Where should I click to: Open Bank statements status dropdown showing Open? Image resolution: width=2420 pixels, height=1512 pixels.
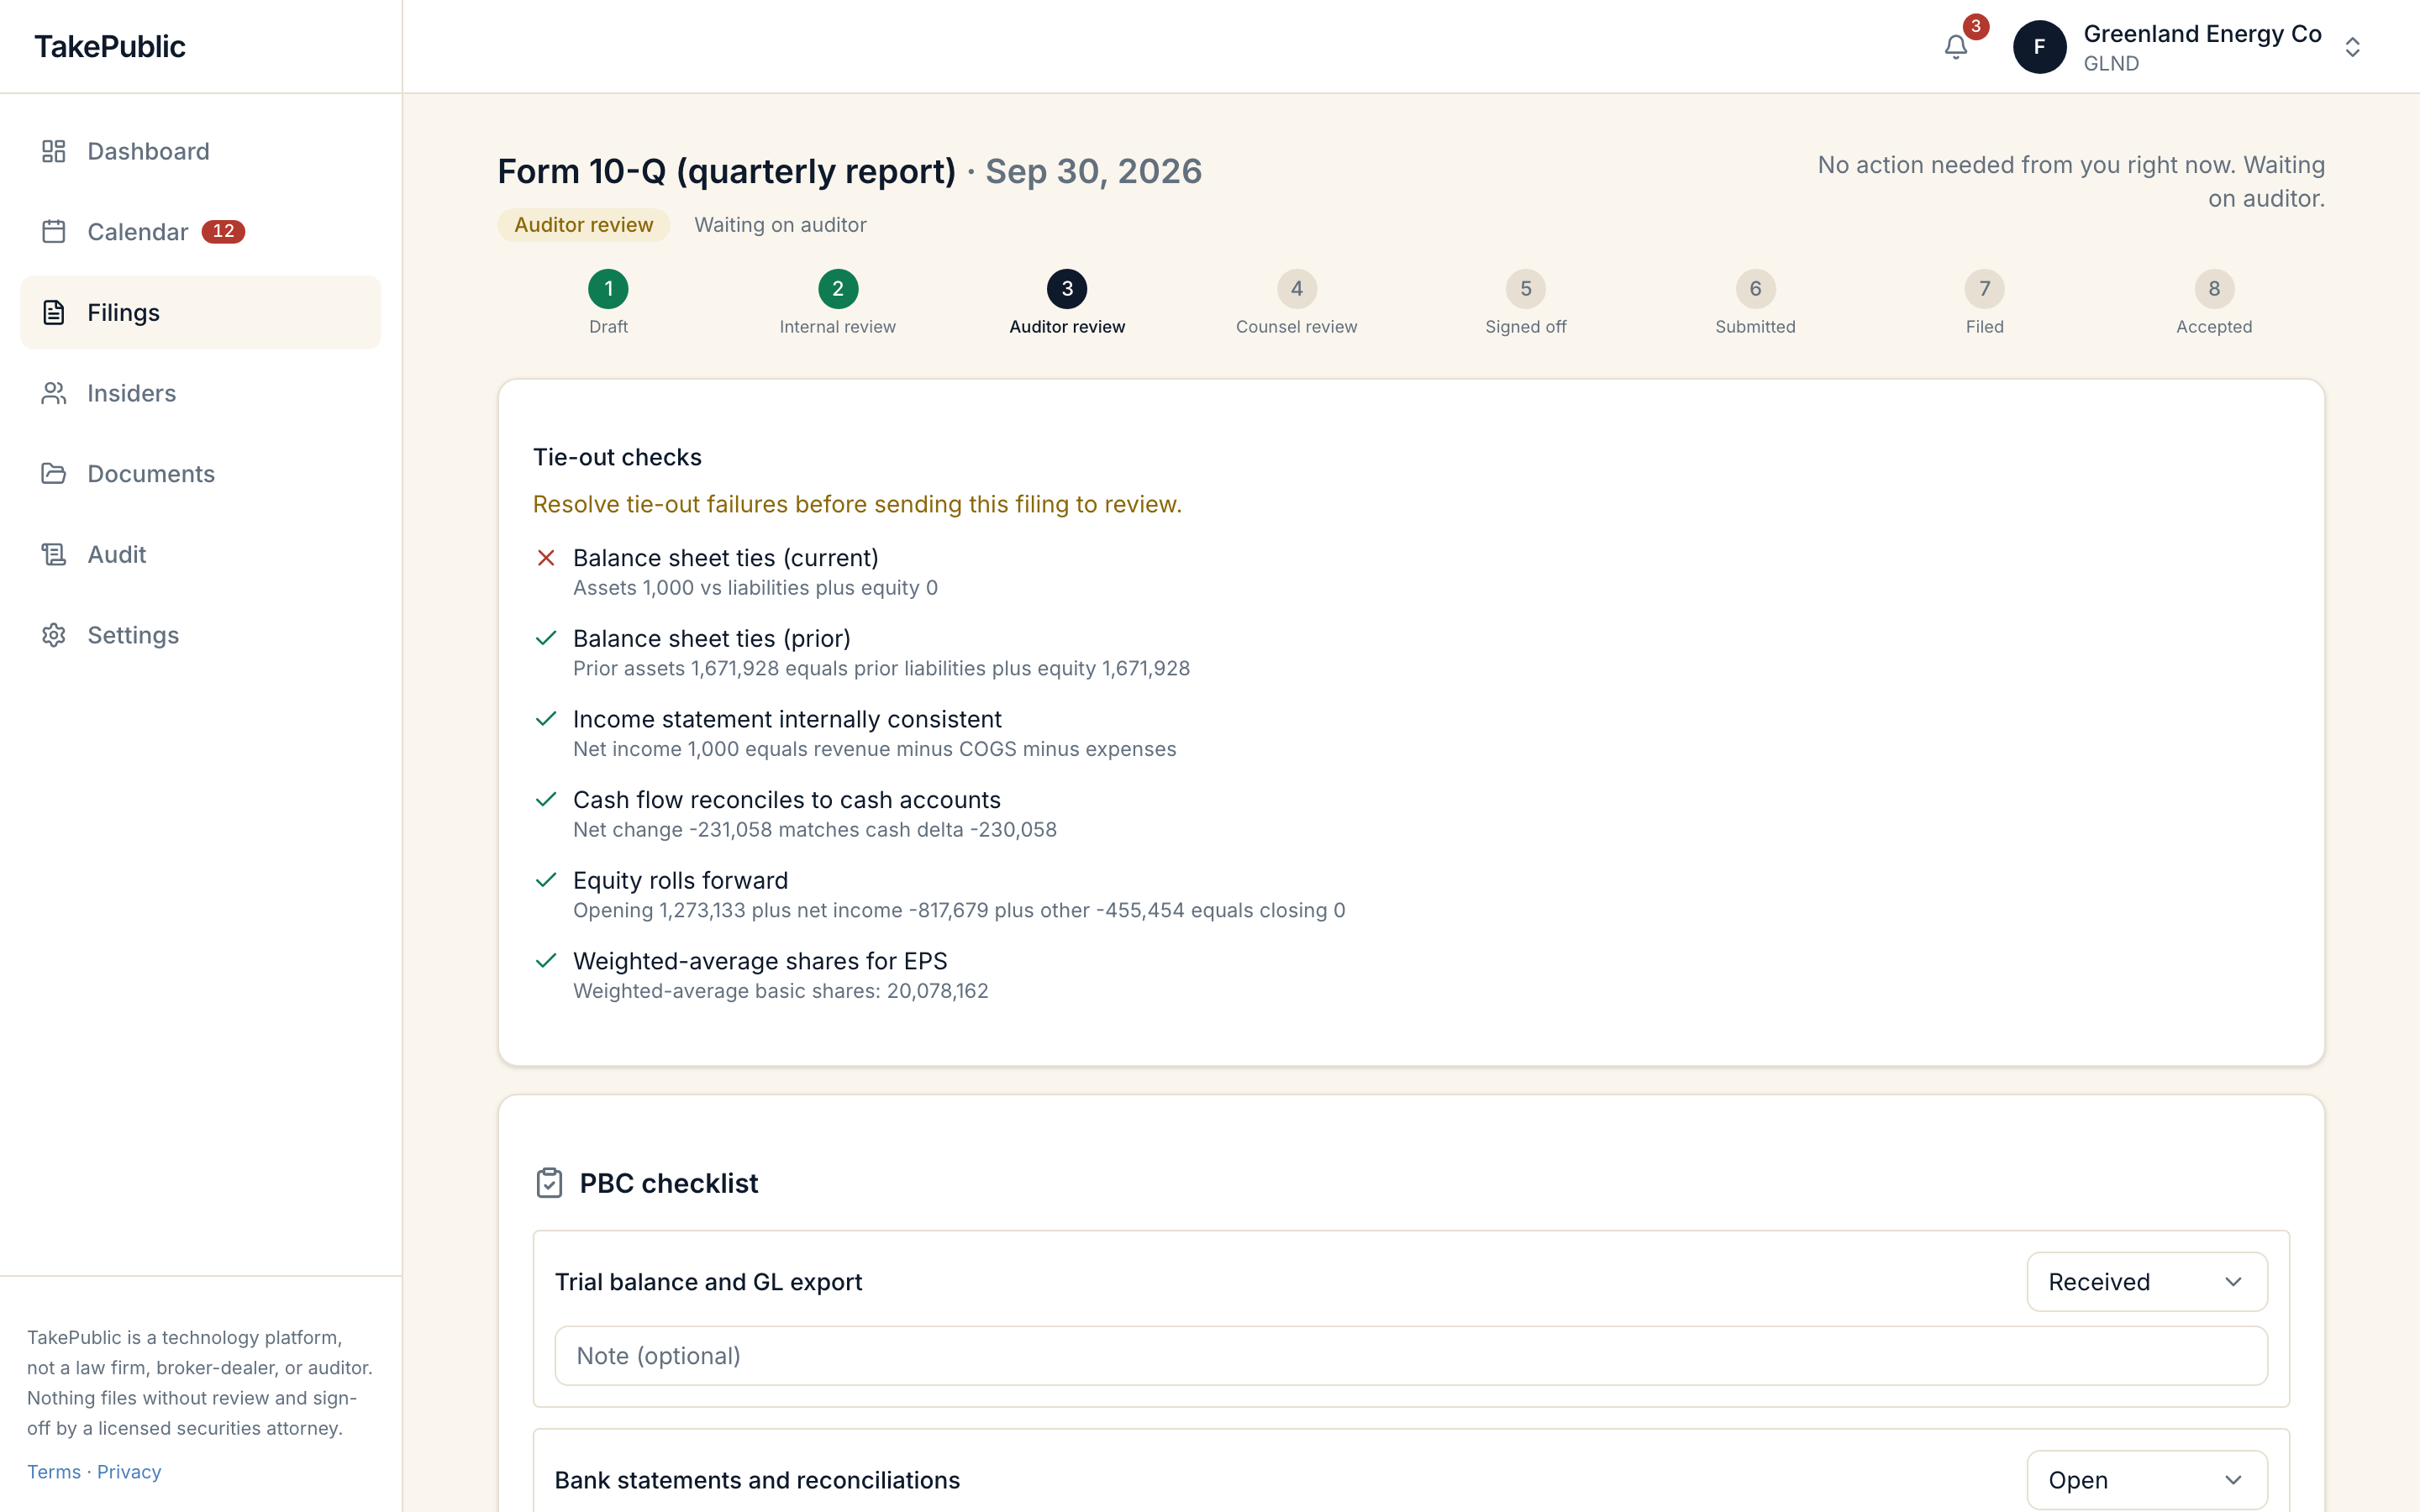2146,1480
